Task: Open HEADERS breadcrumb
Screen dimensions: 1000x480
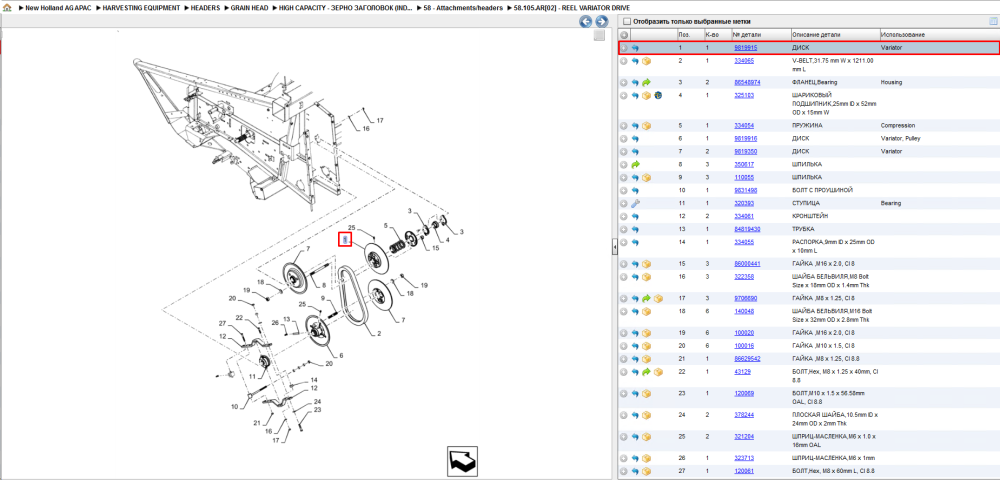Action: tap(205, 8)
